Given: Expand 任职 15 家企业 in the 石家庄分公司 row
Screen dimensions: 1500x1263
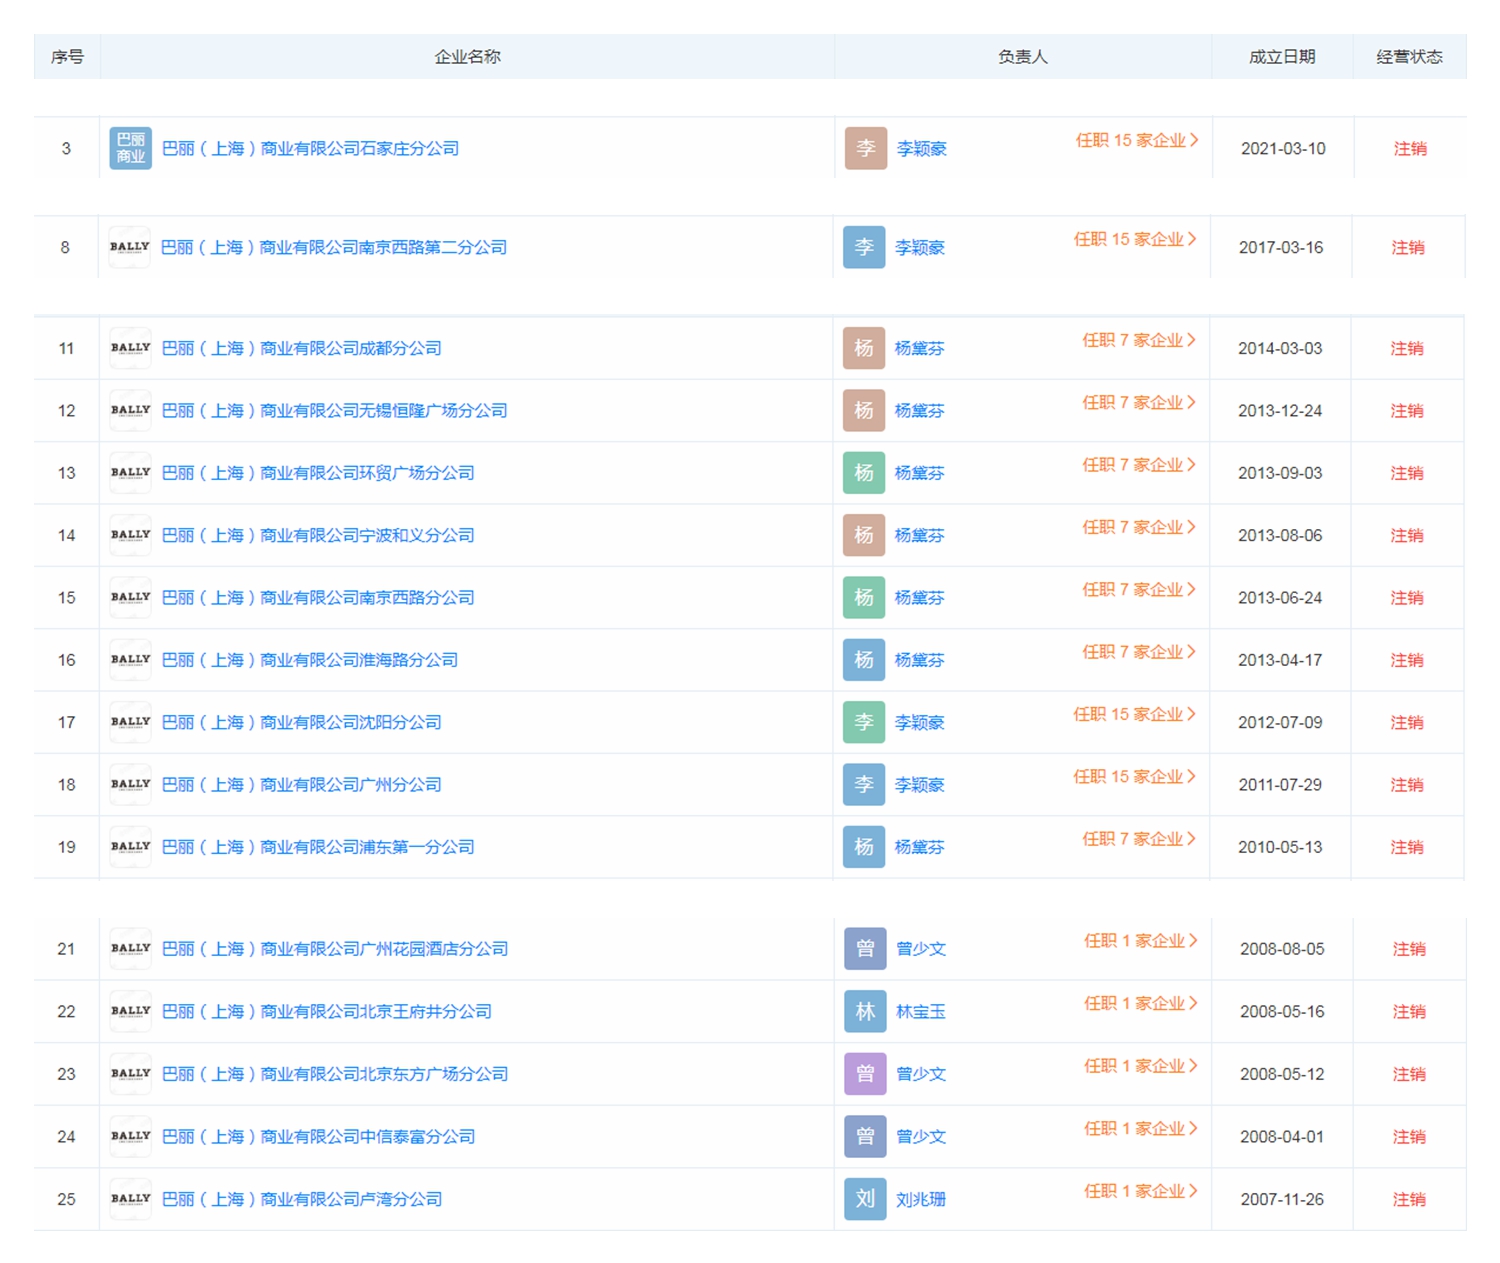Looking at the screenshot, I should pyautogui.click(x=1136, y=140).
